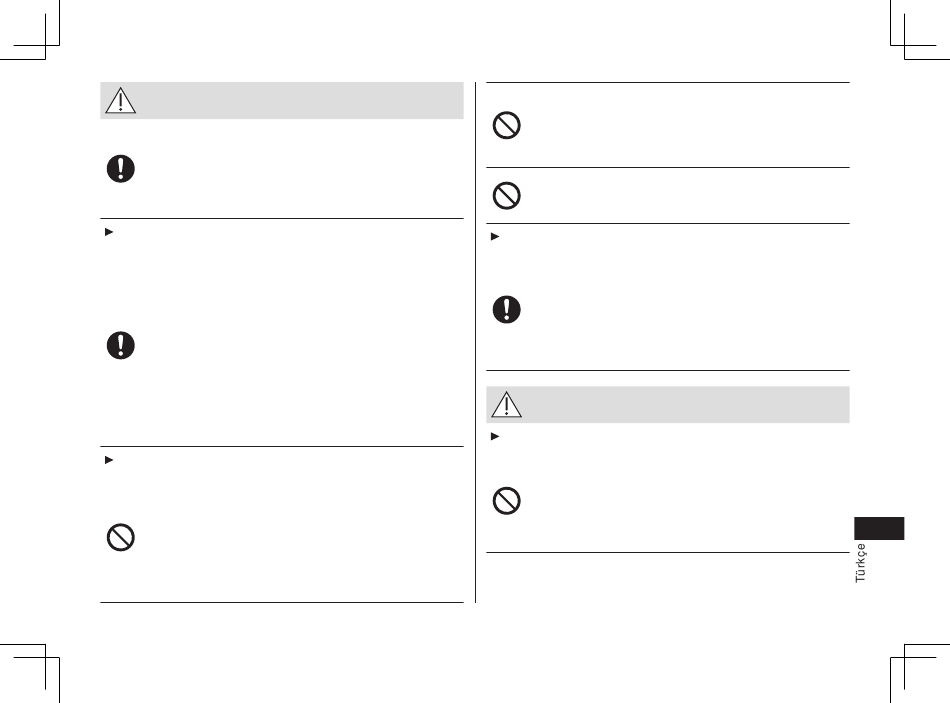Image resolution: width=950 pixels, height=703 pixels.
Task: Click the arrow bullet above right column exclamation icon
Action: [493, 235]
